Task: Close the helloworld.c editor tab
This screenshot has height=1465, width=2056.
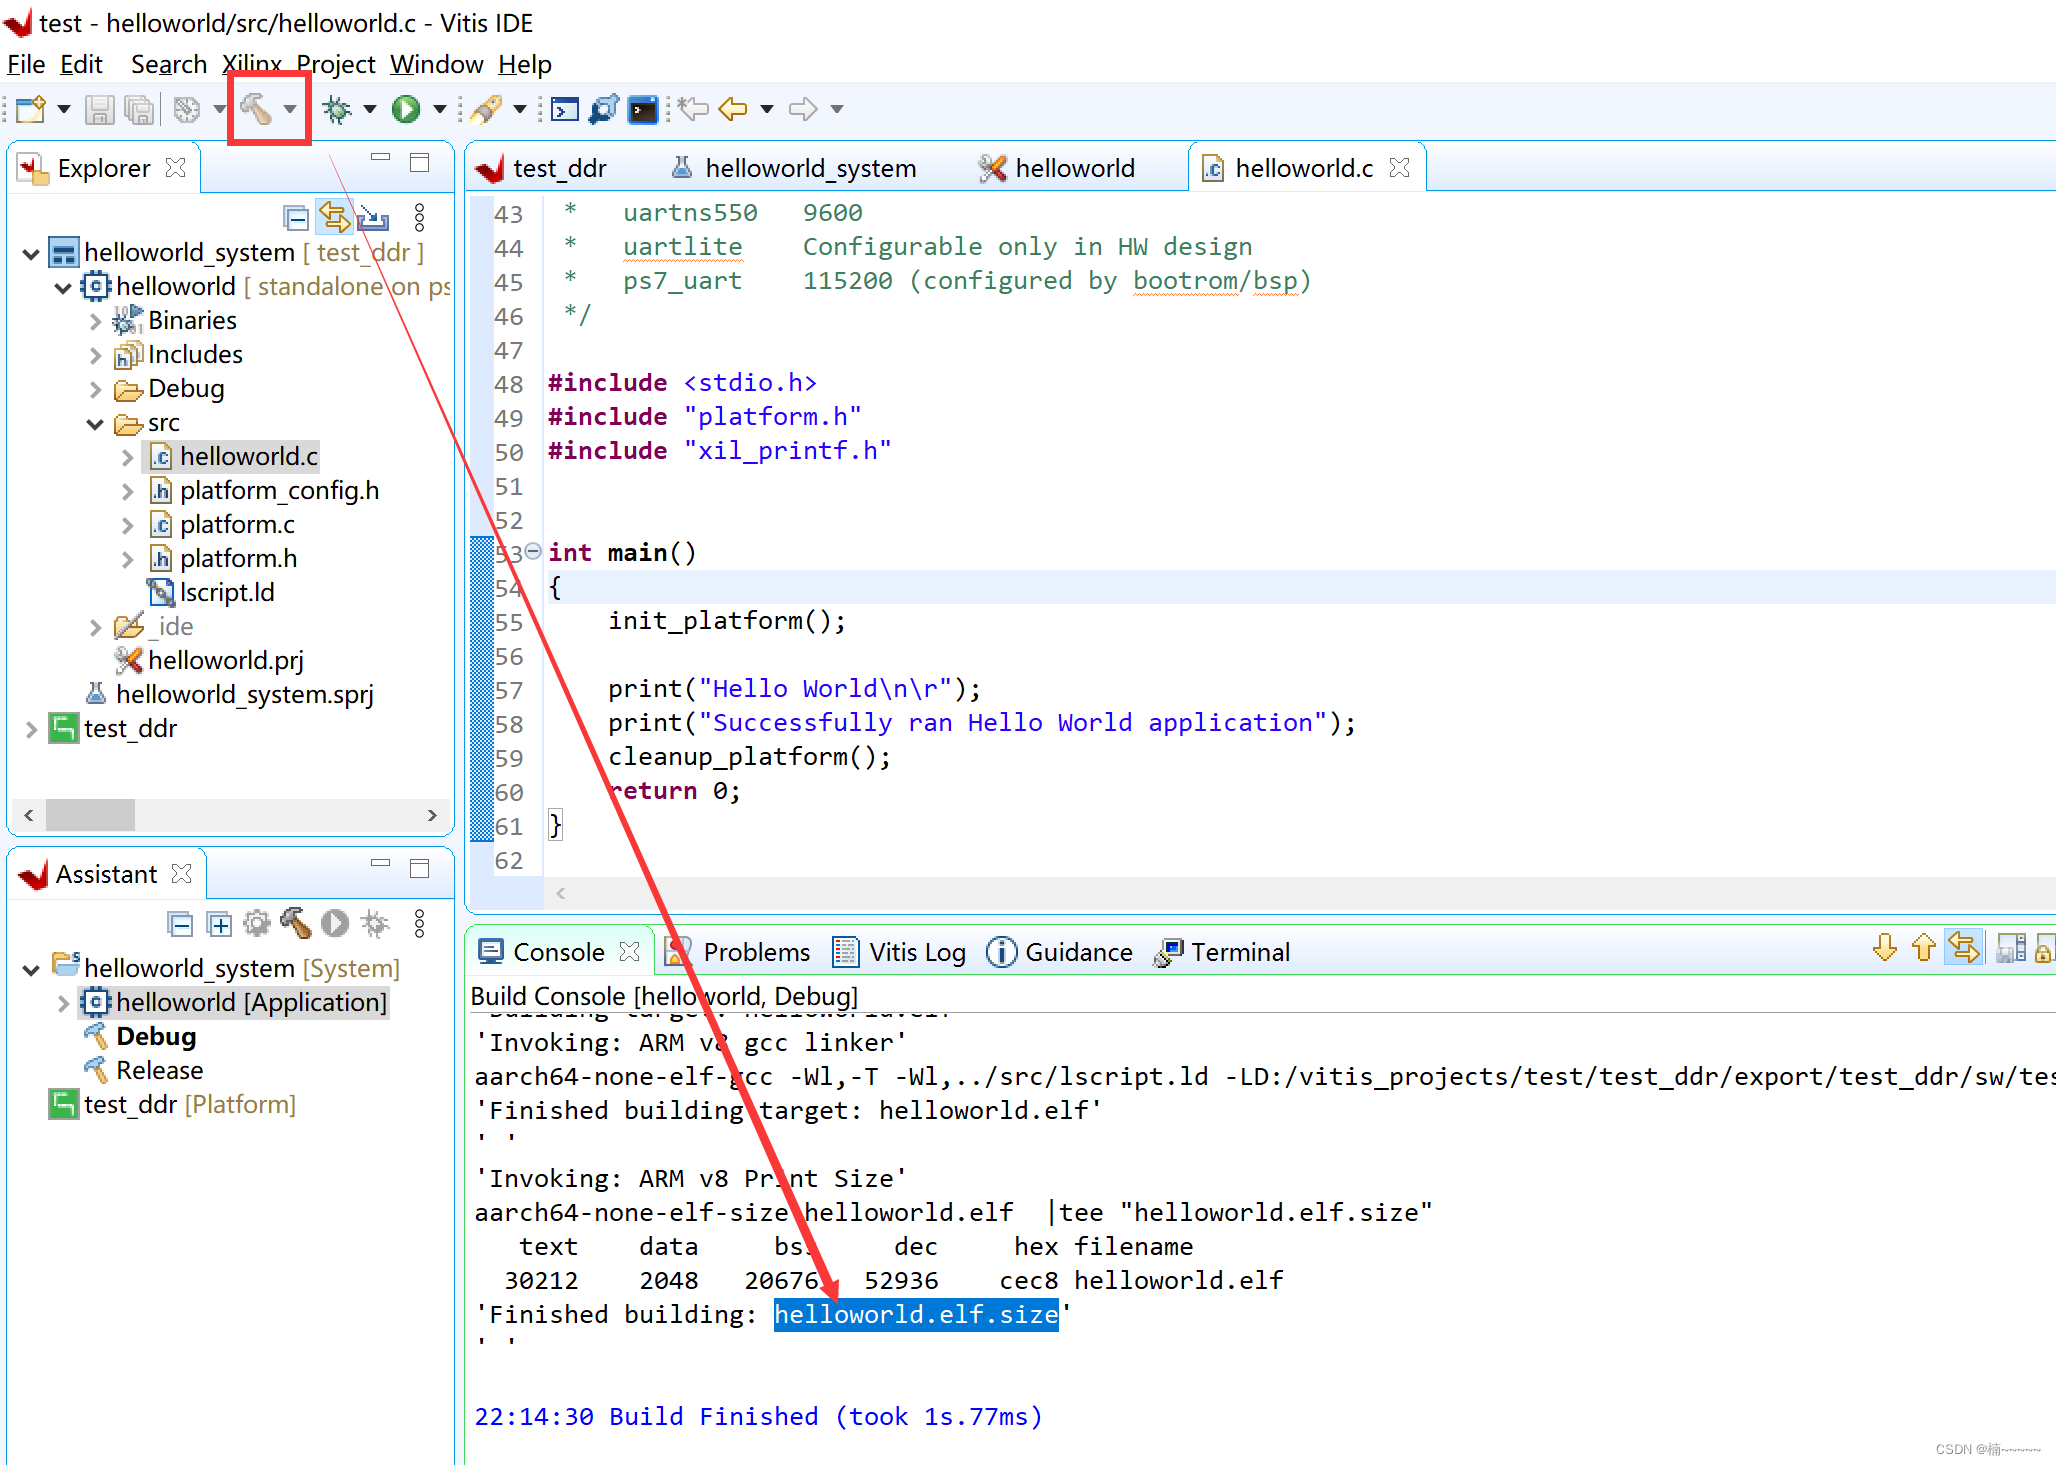Action: 1400,168
